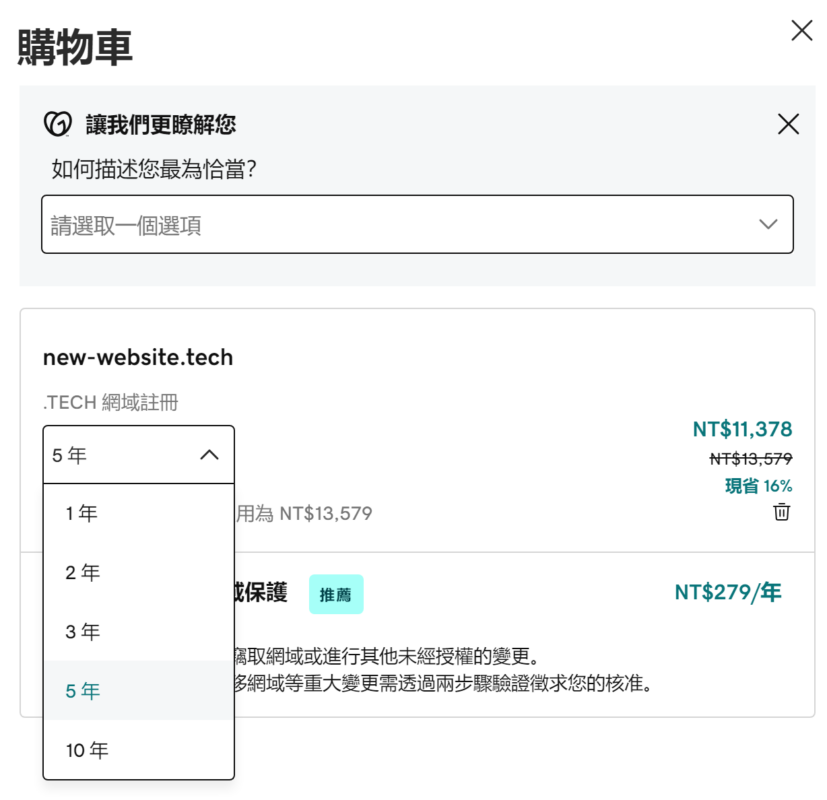Click the 現省 16% savings label

[758, 486]
